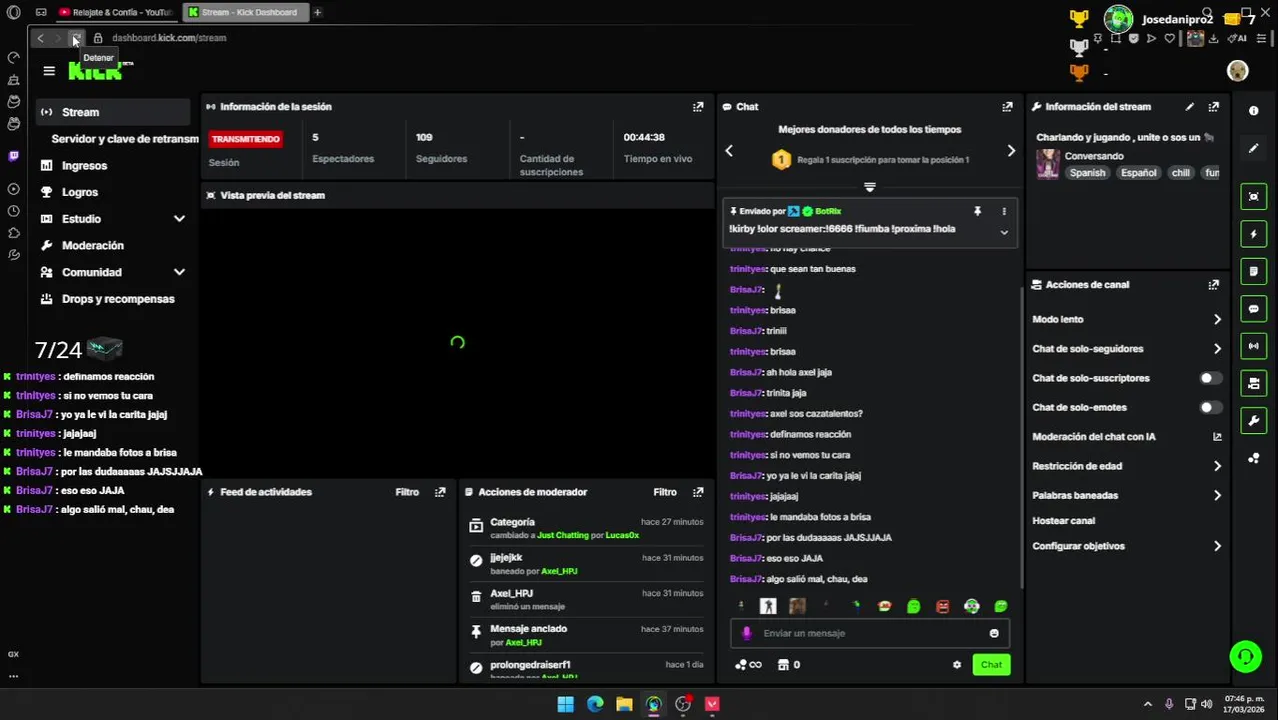
Task: Toggle Chat de solo-suscriptores switch
Action: coord(1210,378)
